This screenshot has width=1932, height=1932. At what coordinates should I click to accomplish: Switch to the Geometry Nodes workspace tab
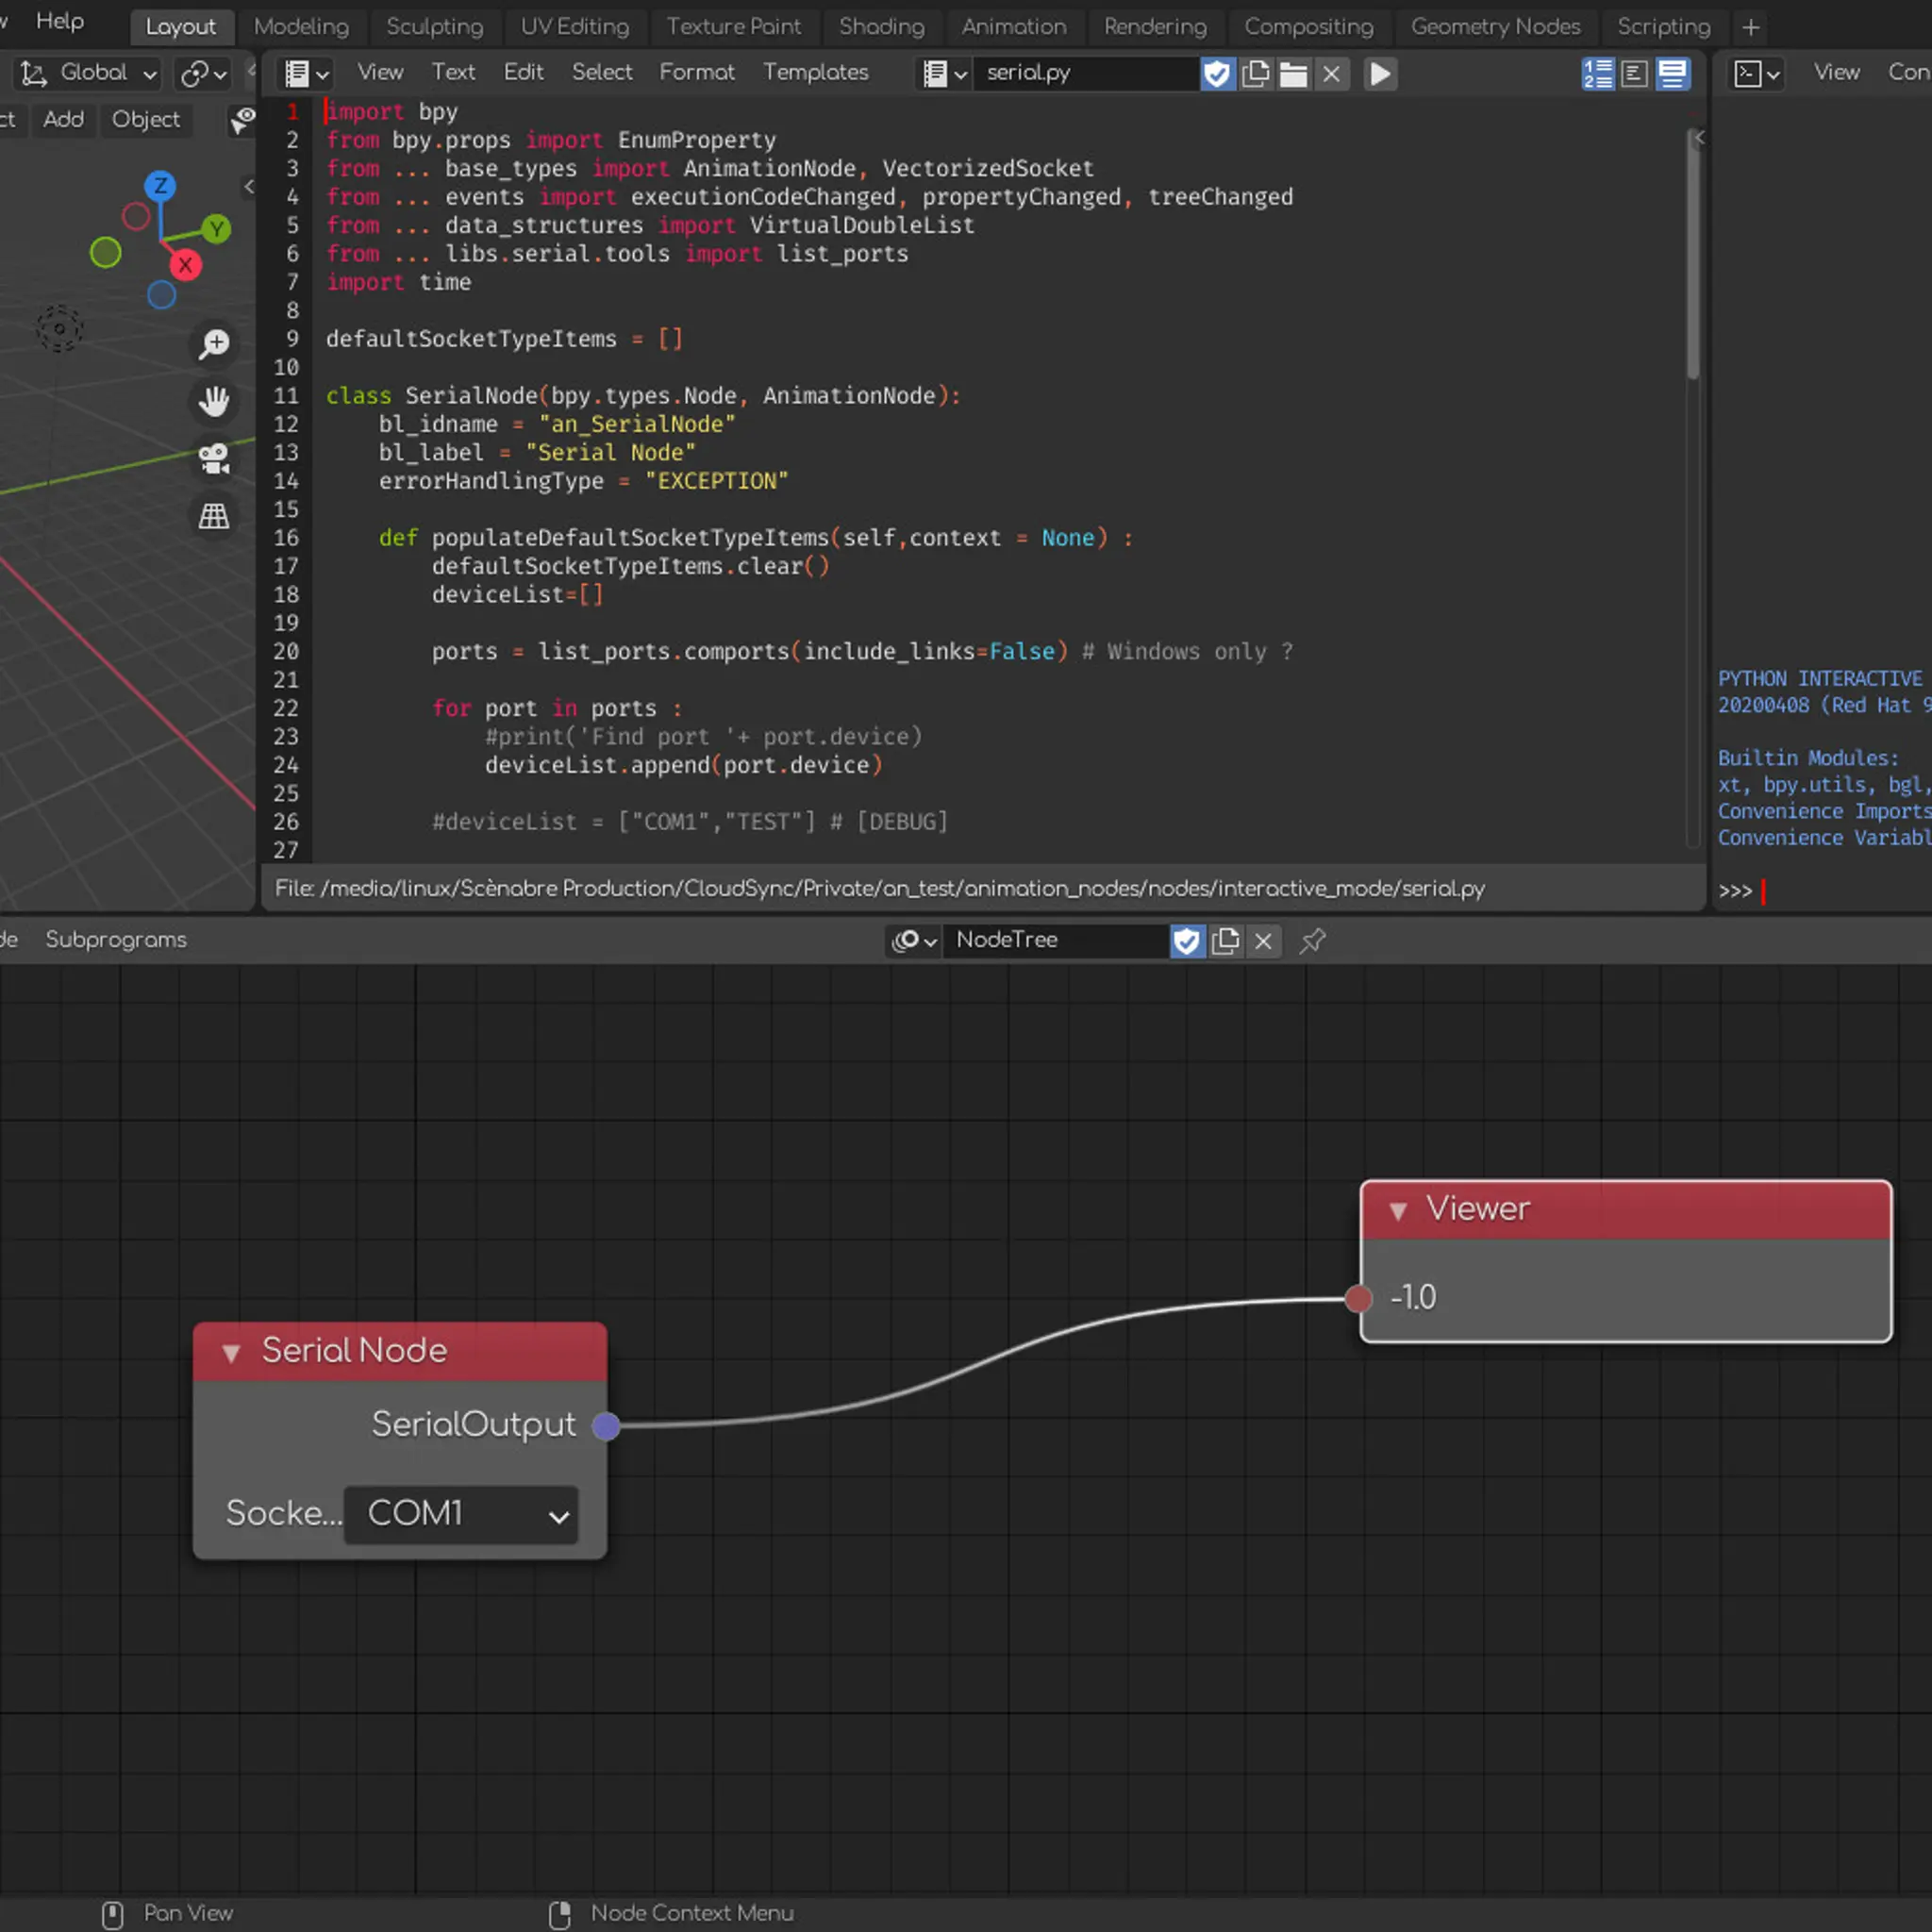(1495, 27)
